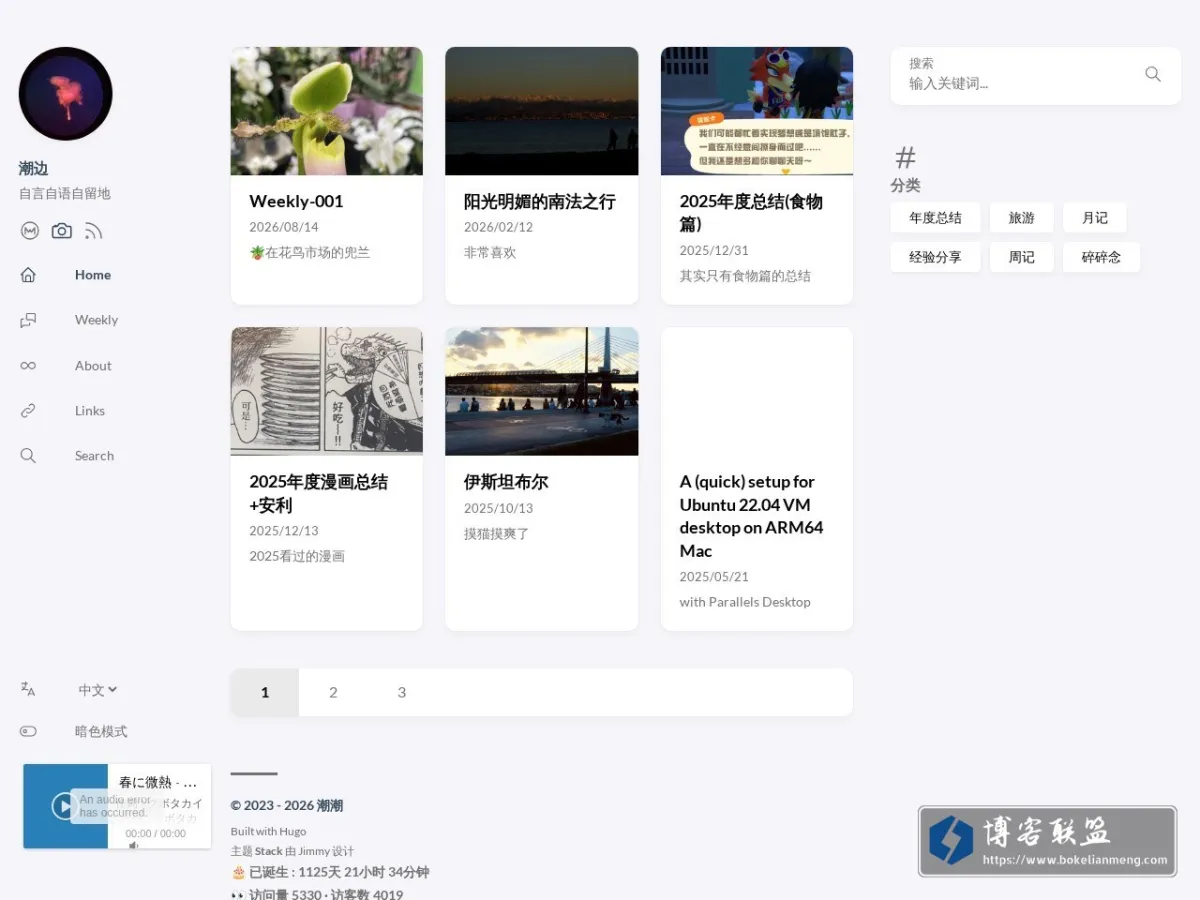Click the translate language icon

[28, 689]
